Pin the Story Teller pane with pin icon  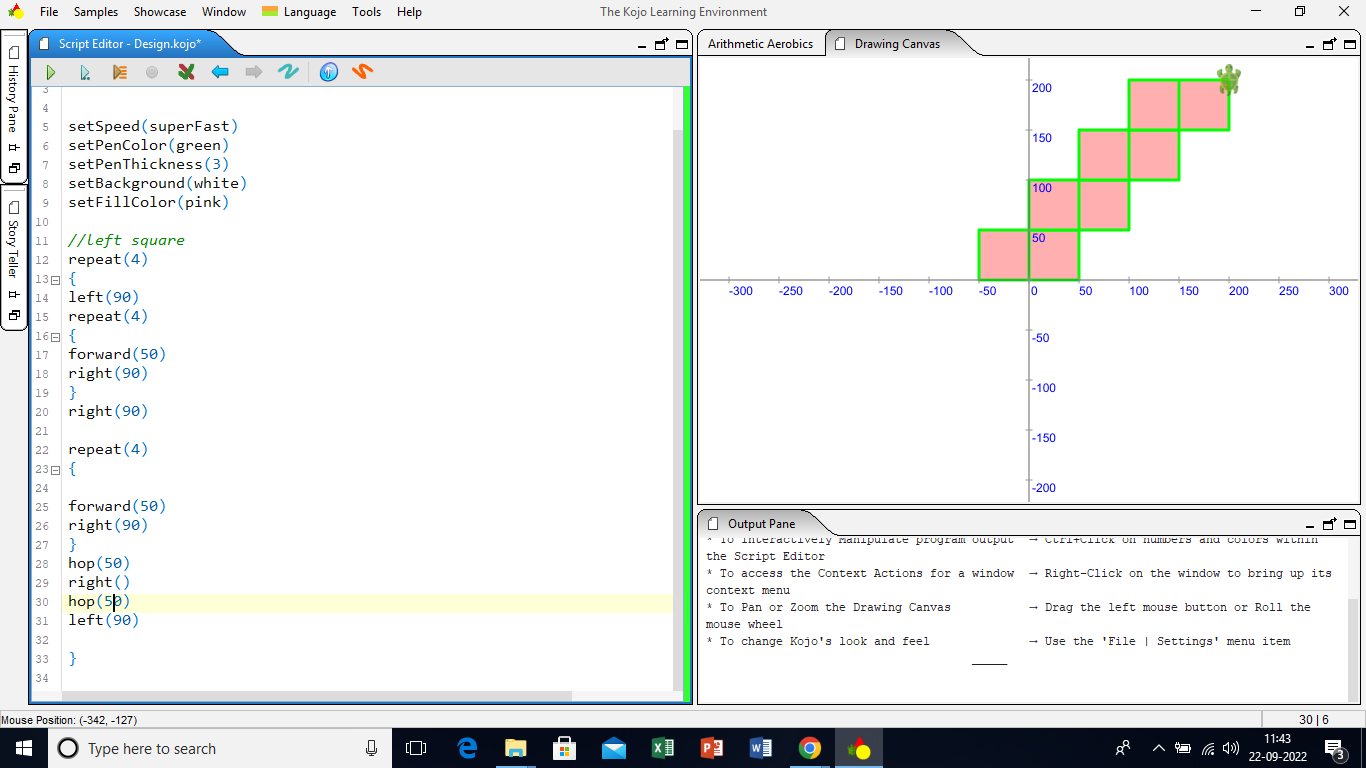tap(14, 294)
